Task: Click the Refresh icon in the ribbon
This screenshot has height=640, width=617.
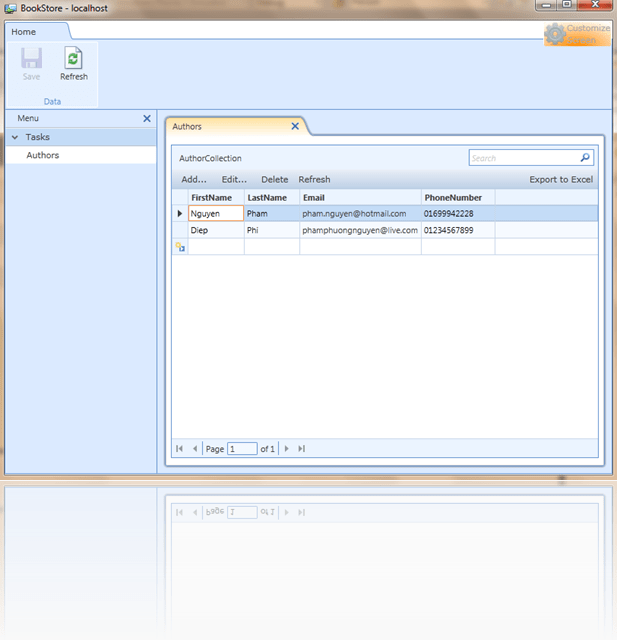Action: pyautogui.click(x=73, y=58)
